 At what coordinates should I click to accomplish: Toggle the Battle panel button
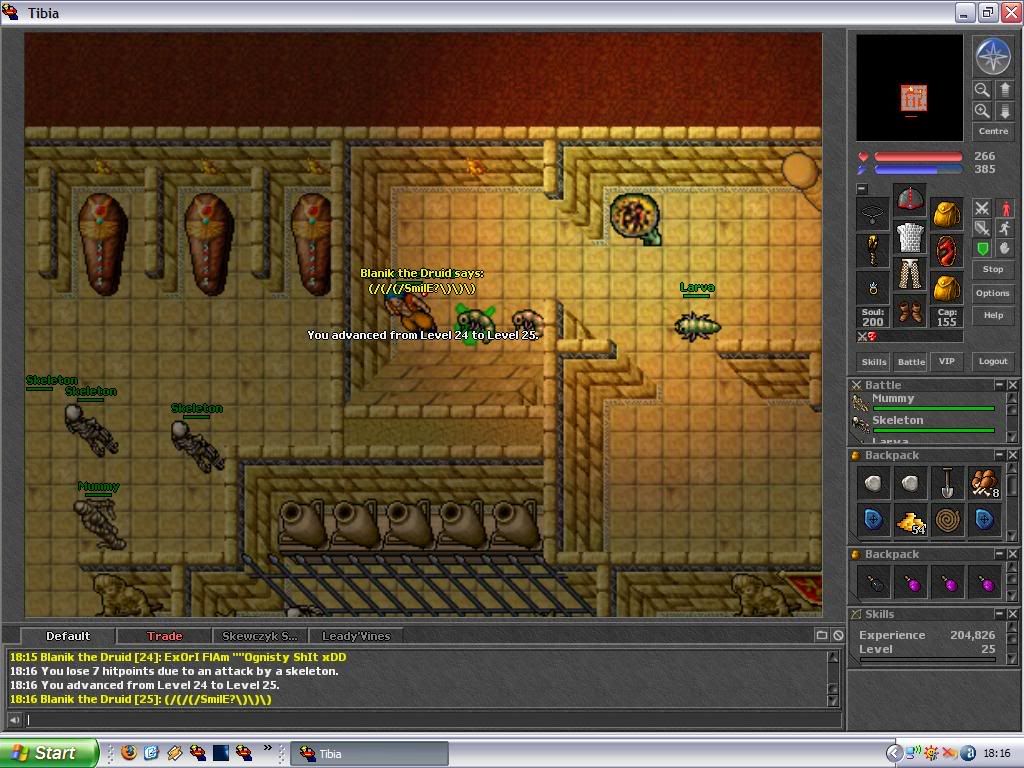(911, 361)
